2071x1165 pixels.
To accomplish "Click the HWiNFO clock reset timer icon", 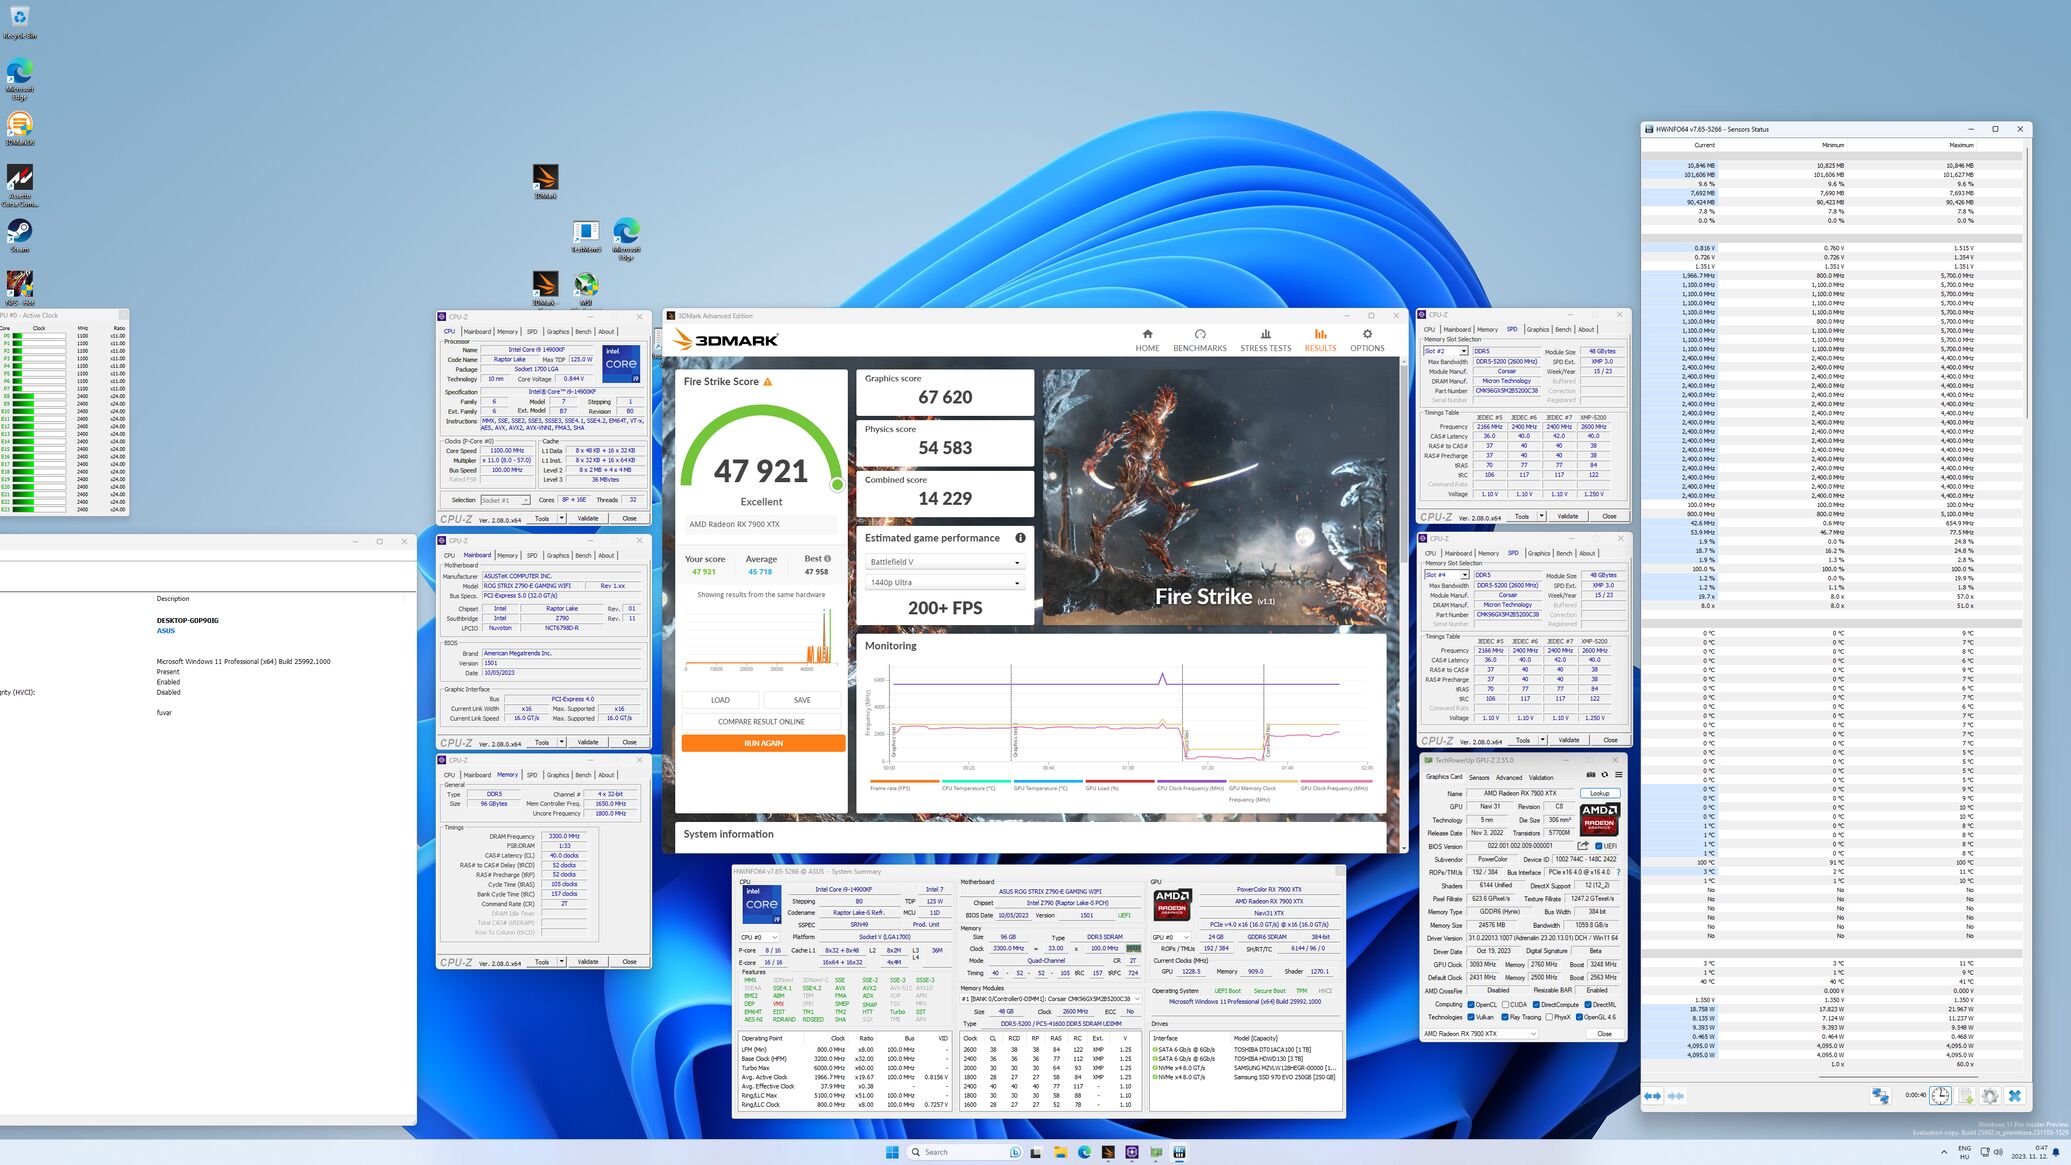I will [1940, 1096].
